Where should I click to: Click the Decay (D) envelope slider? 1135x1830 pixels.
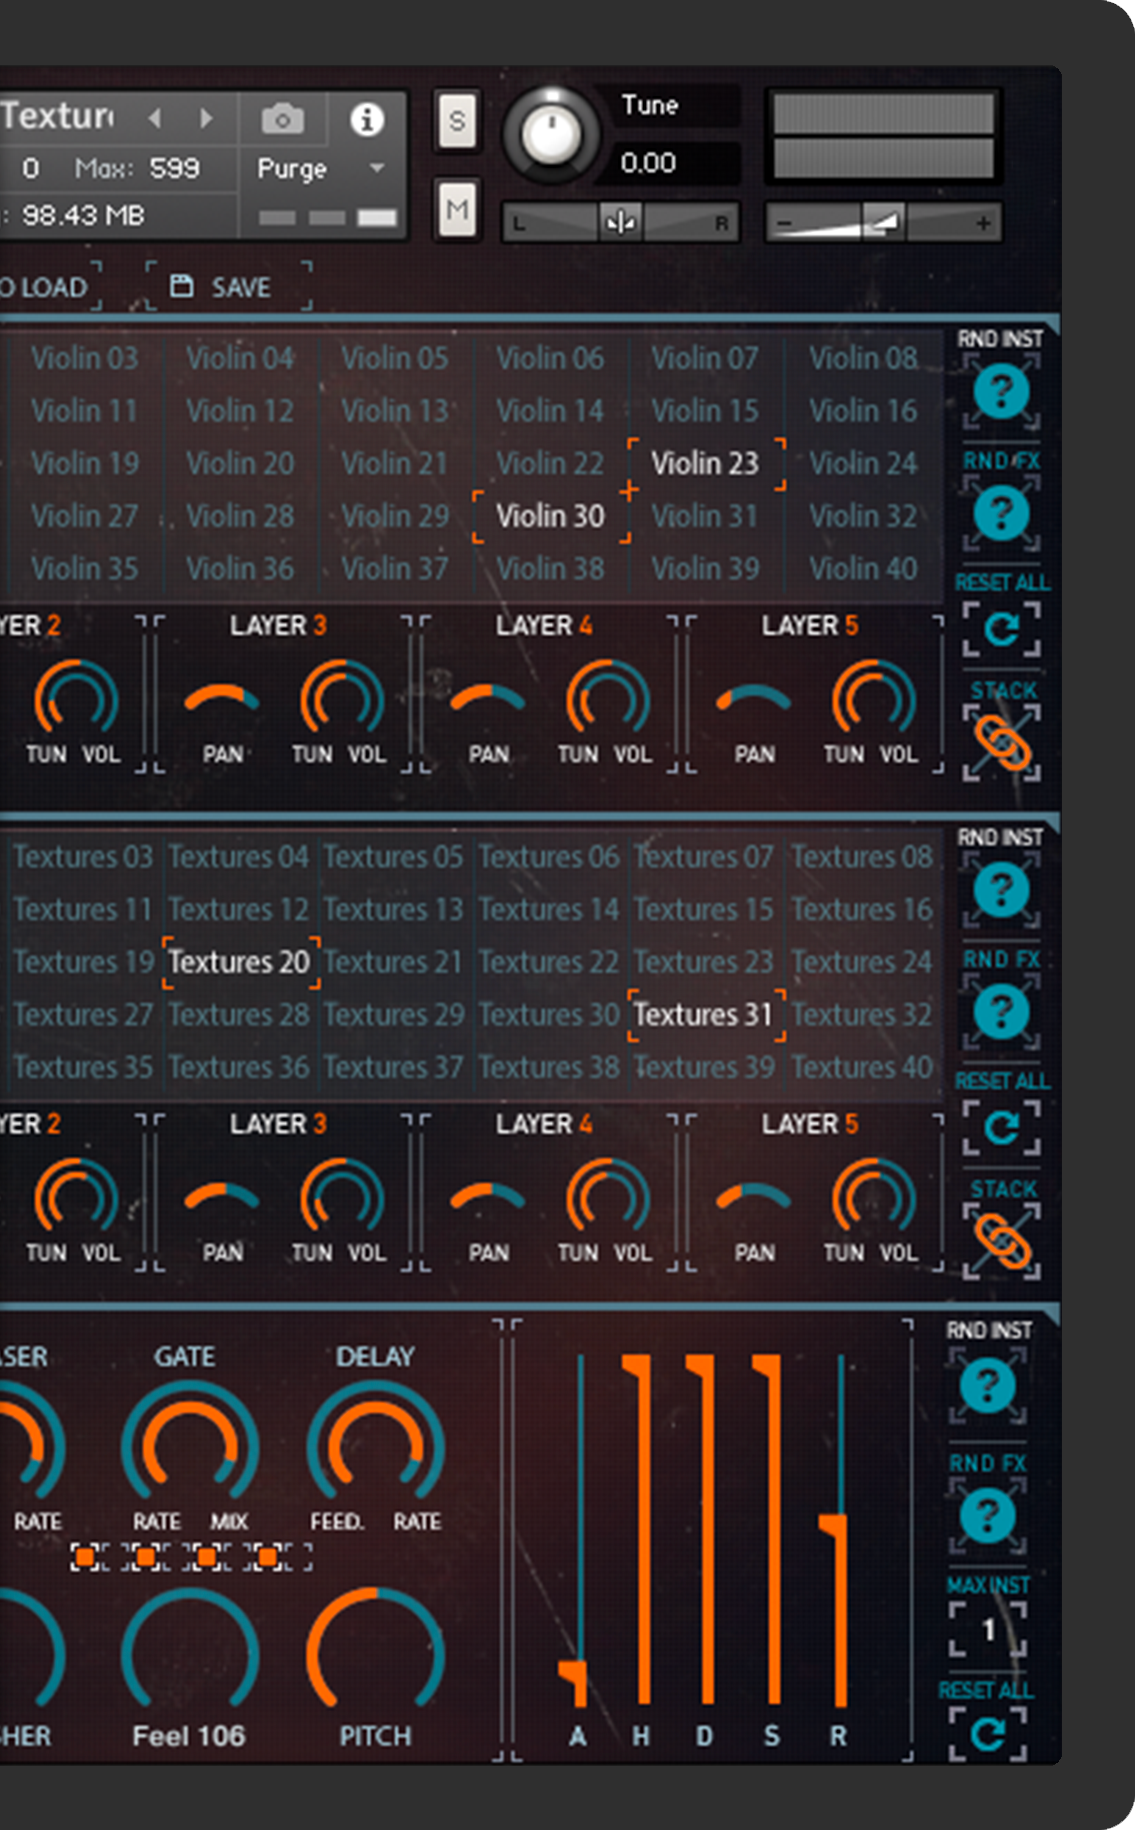[706, 1530]
